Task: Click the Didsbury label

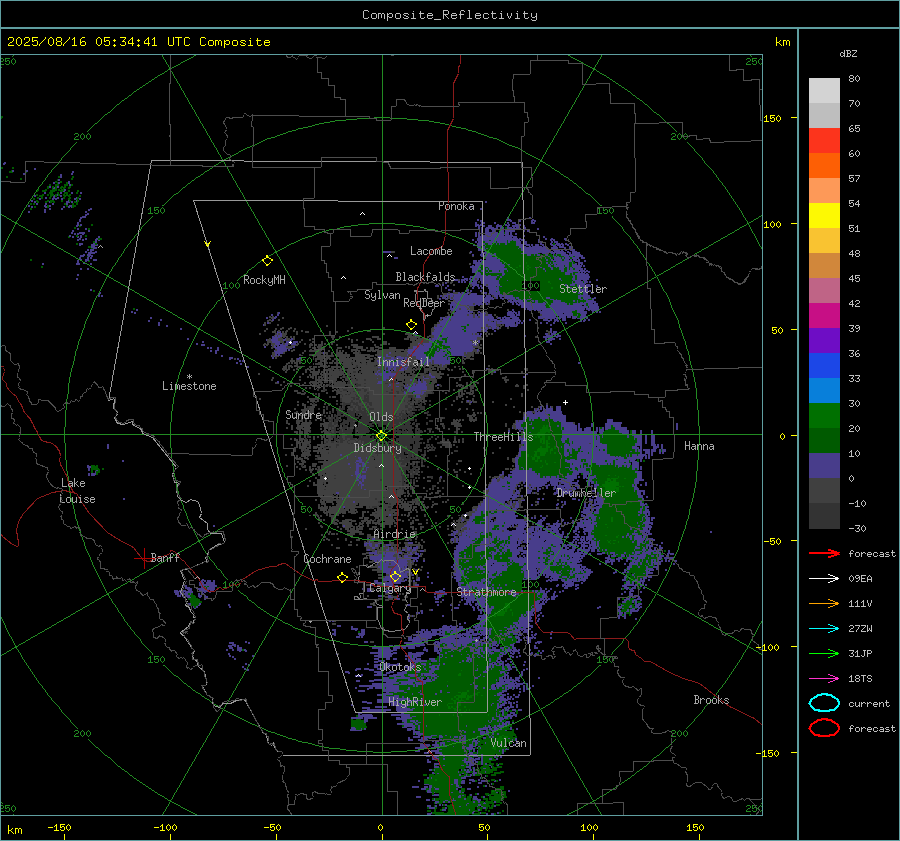Action: click(377, 448)
